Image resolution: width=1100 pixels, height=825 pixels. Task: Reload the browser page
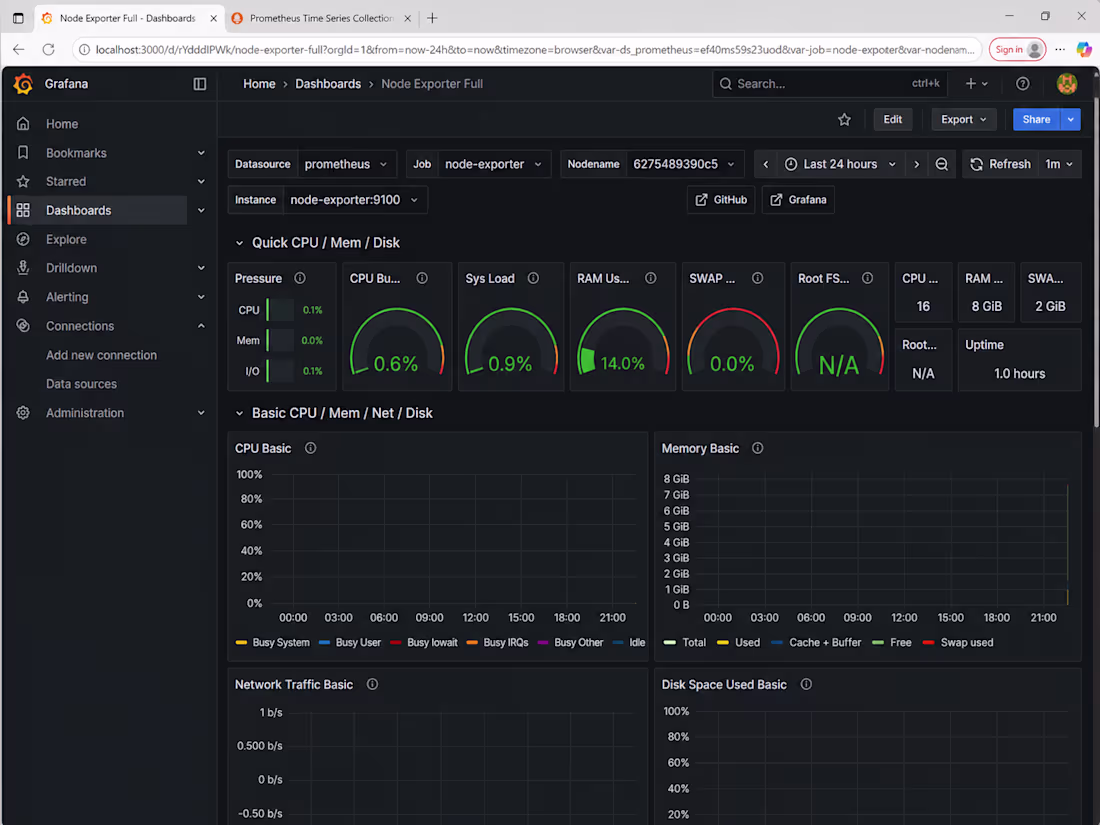point(48,49)
